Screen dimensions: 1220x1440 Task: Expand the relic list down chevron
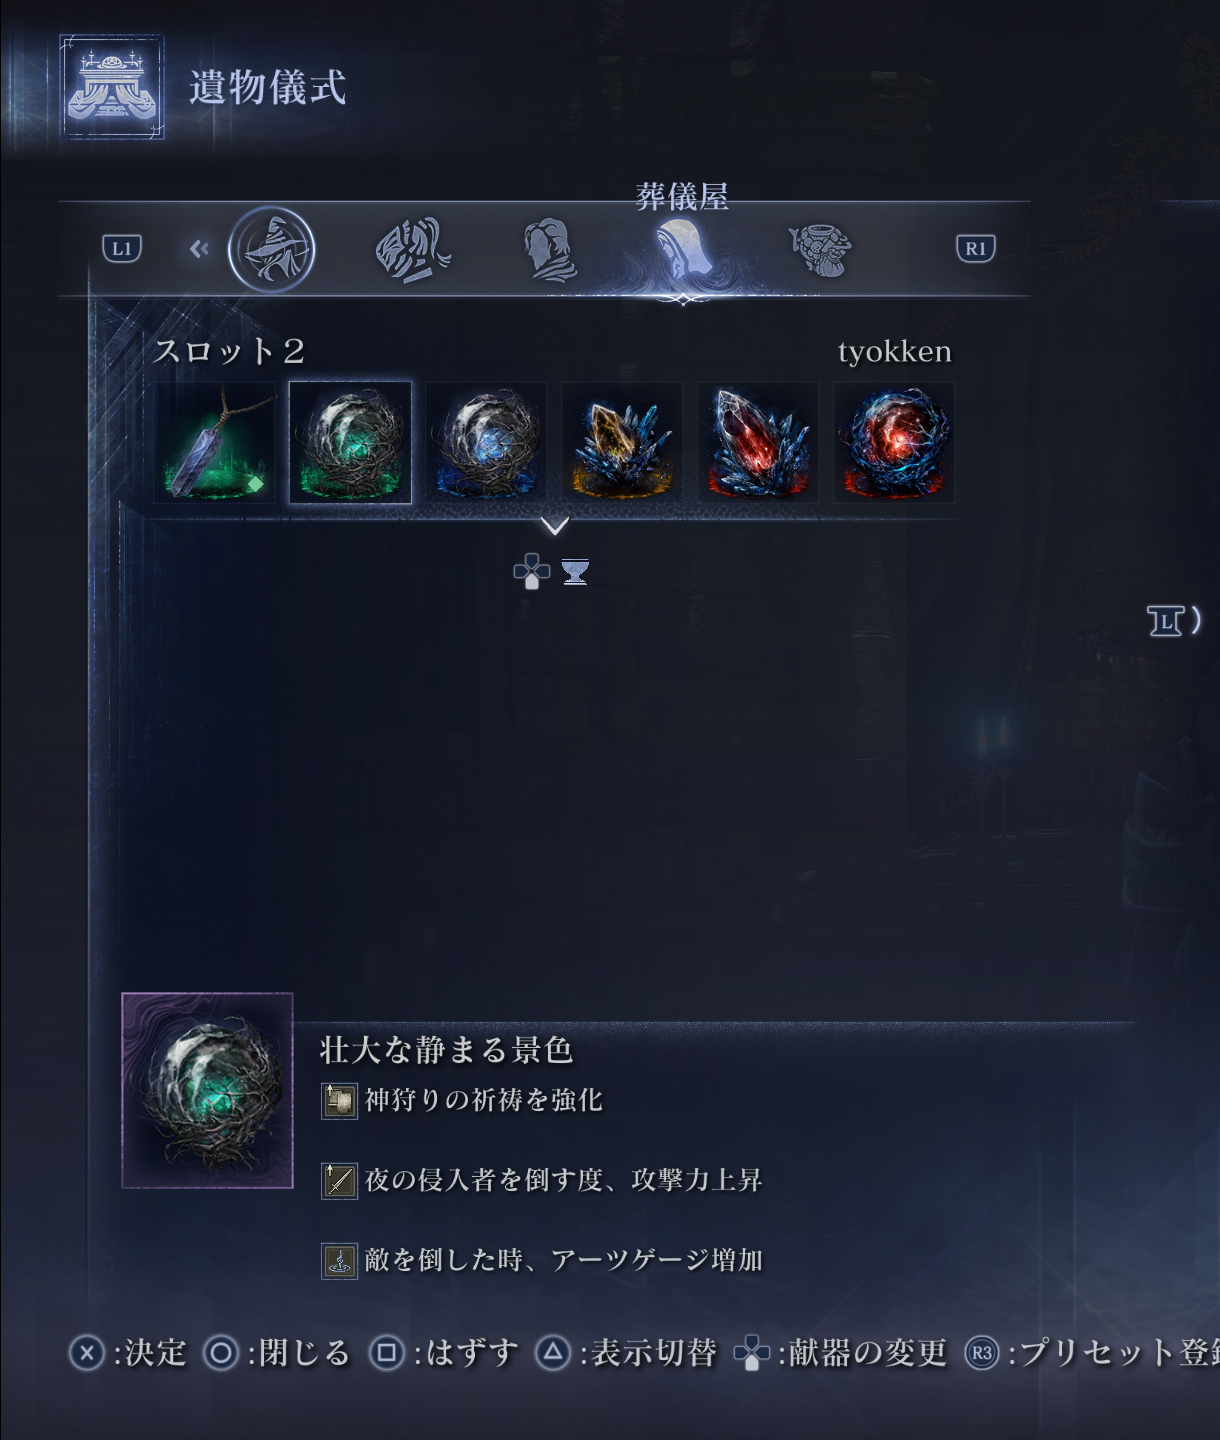[555, 525]
